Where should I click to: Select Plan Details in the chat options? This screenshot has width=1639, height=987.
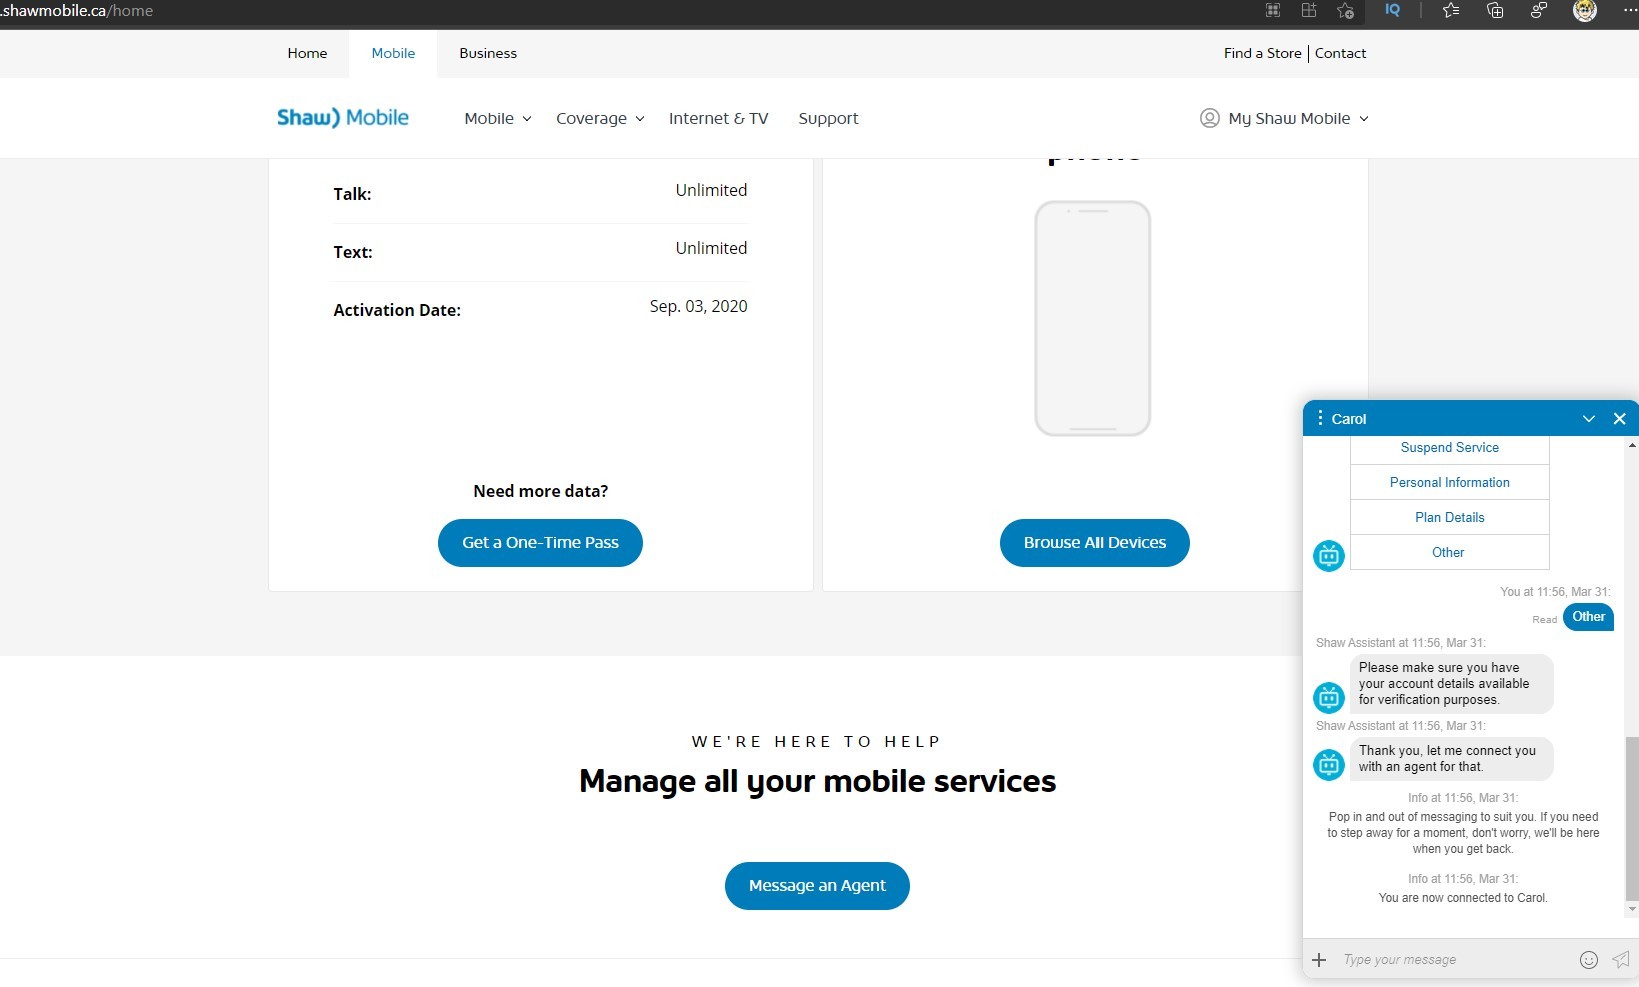click(x=1449, y=517)
